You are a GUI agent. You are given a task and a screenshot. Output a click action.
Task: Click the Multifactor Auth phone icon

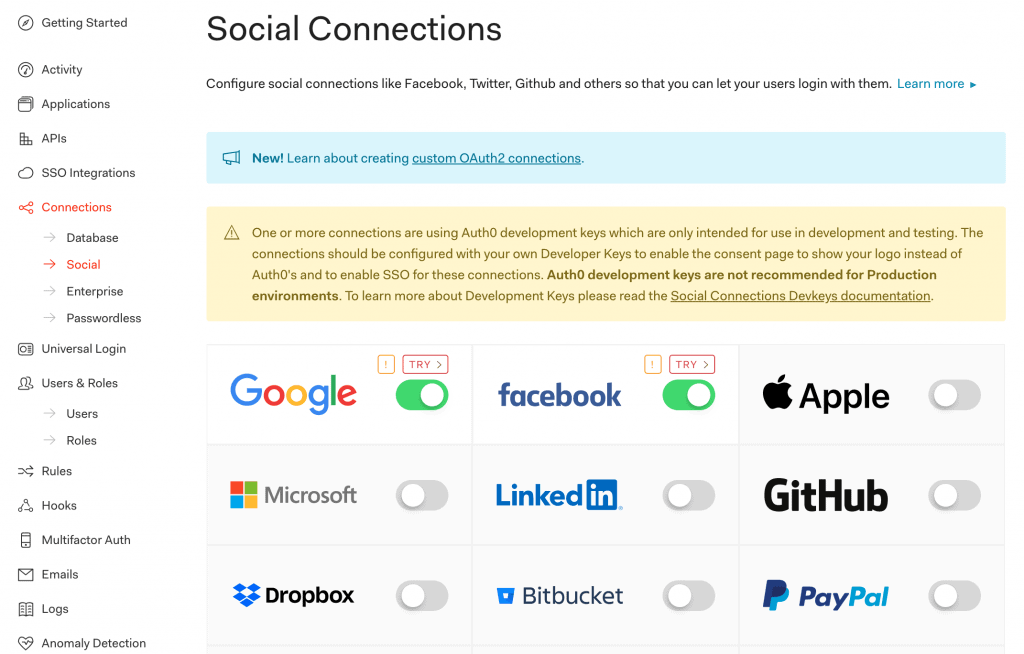tap(26, 540)
